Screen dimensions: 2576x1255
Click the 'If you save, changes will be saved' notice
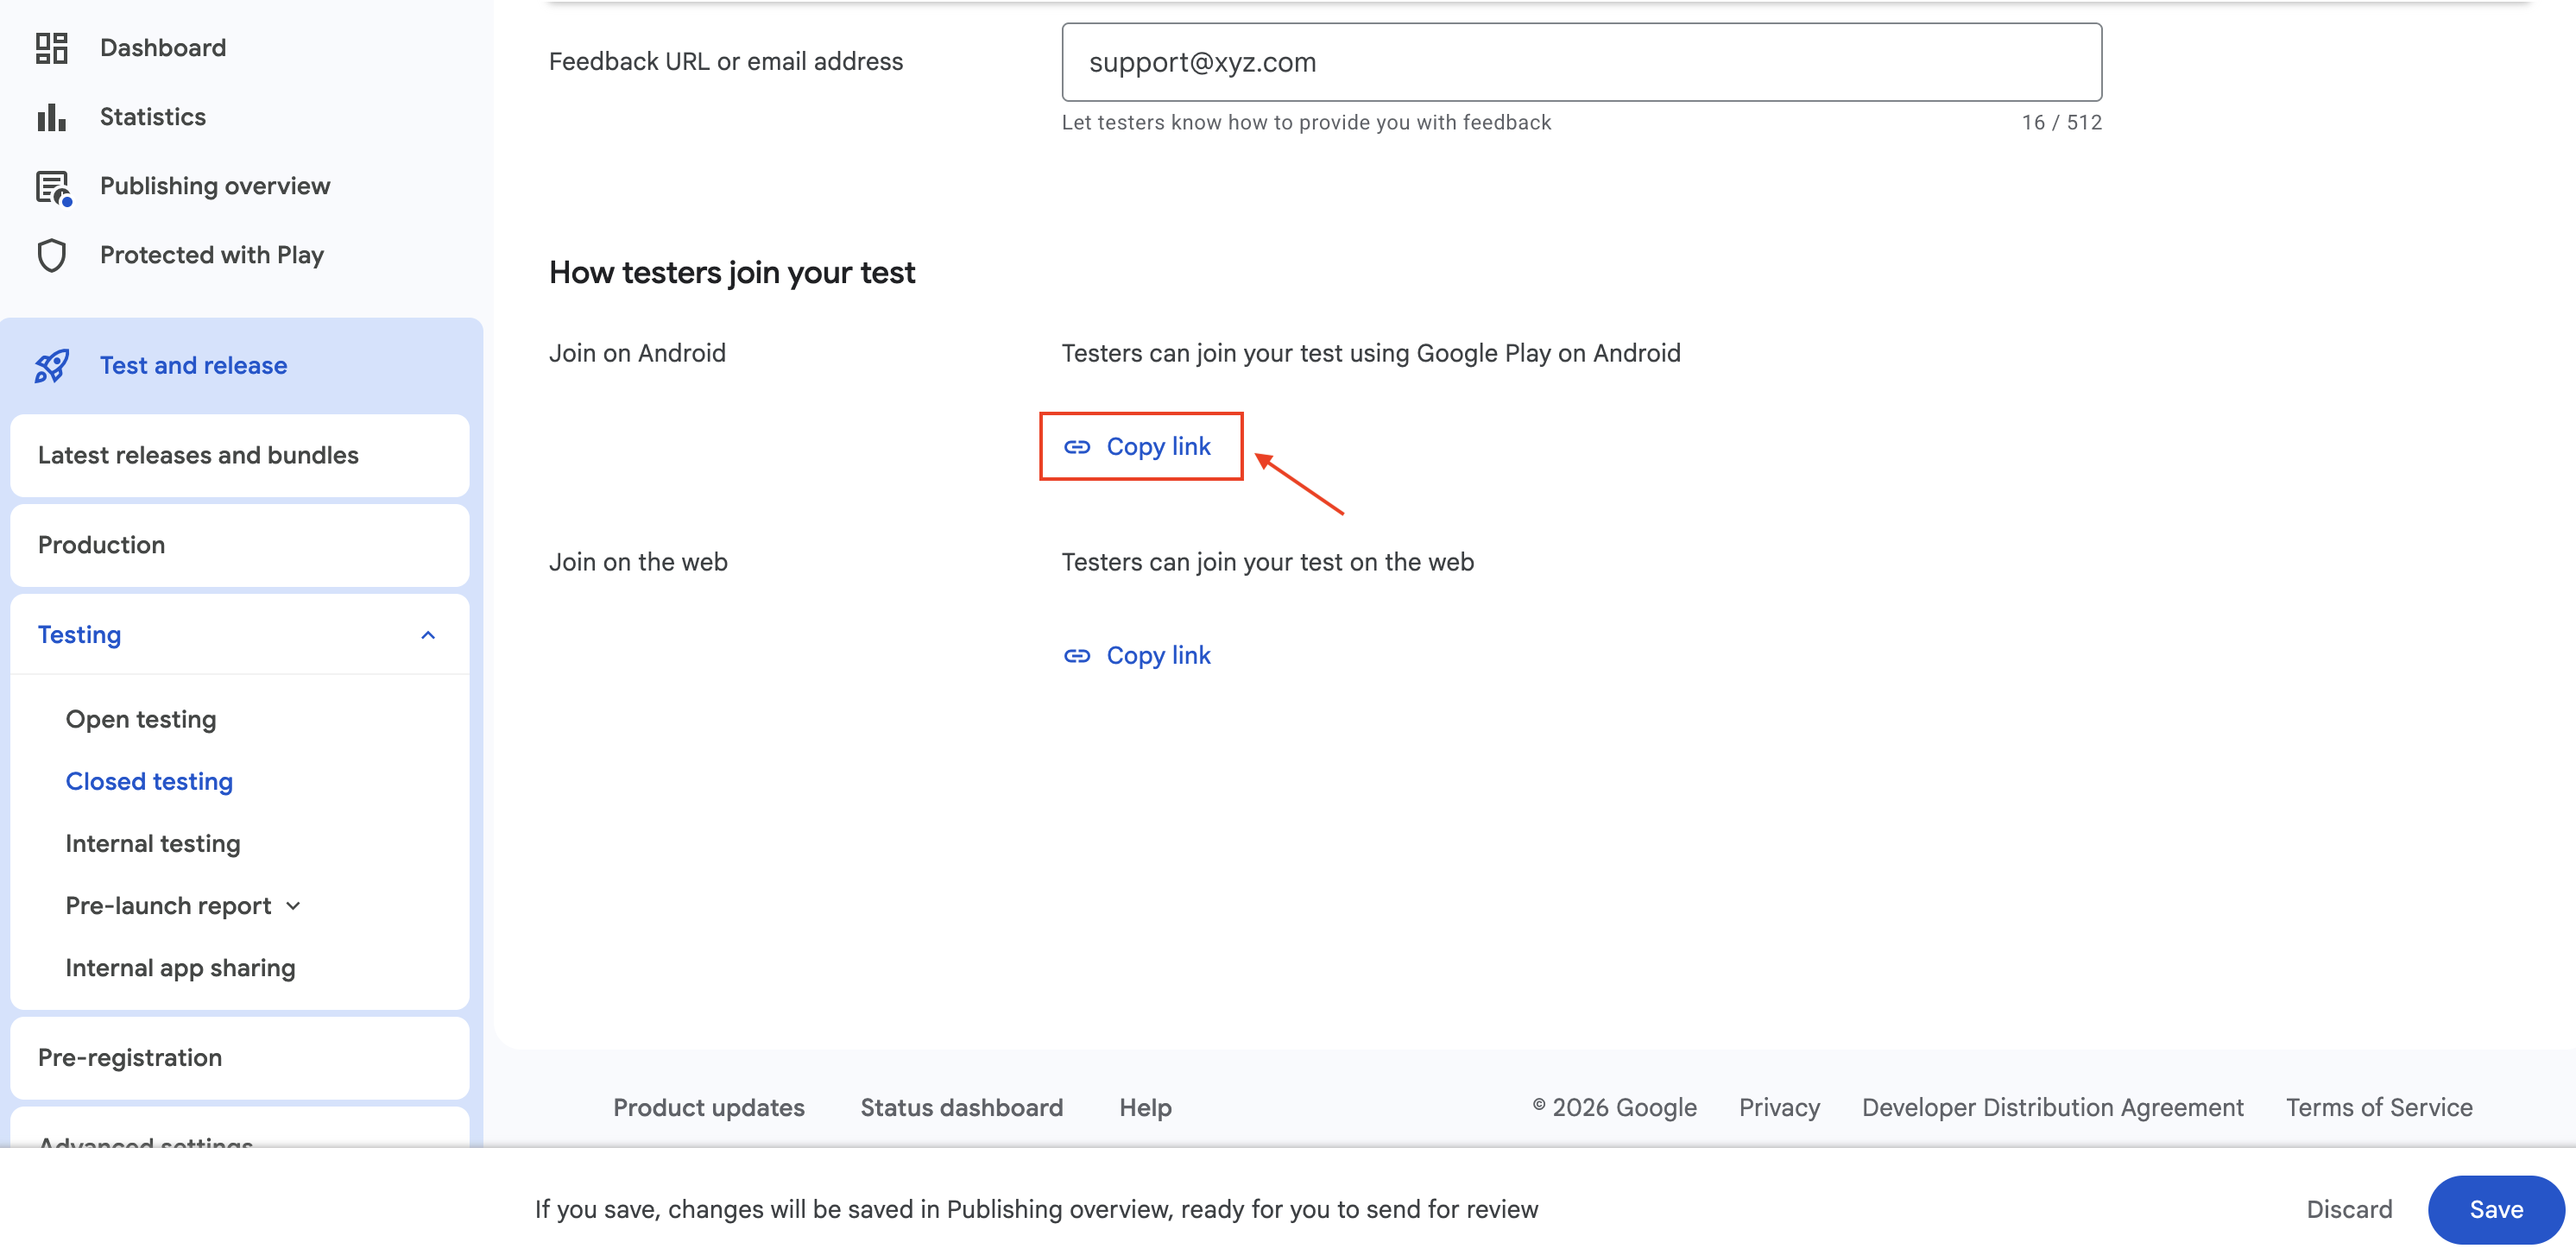(1036, 1210)
